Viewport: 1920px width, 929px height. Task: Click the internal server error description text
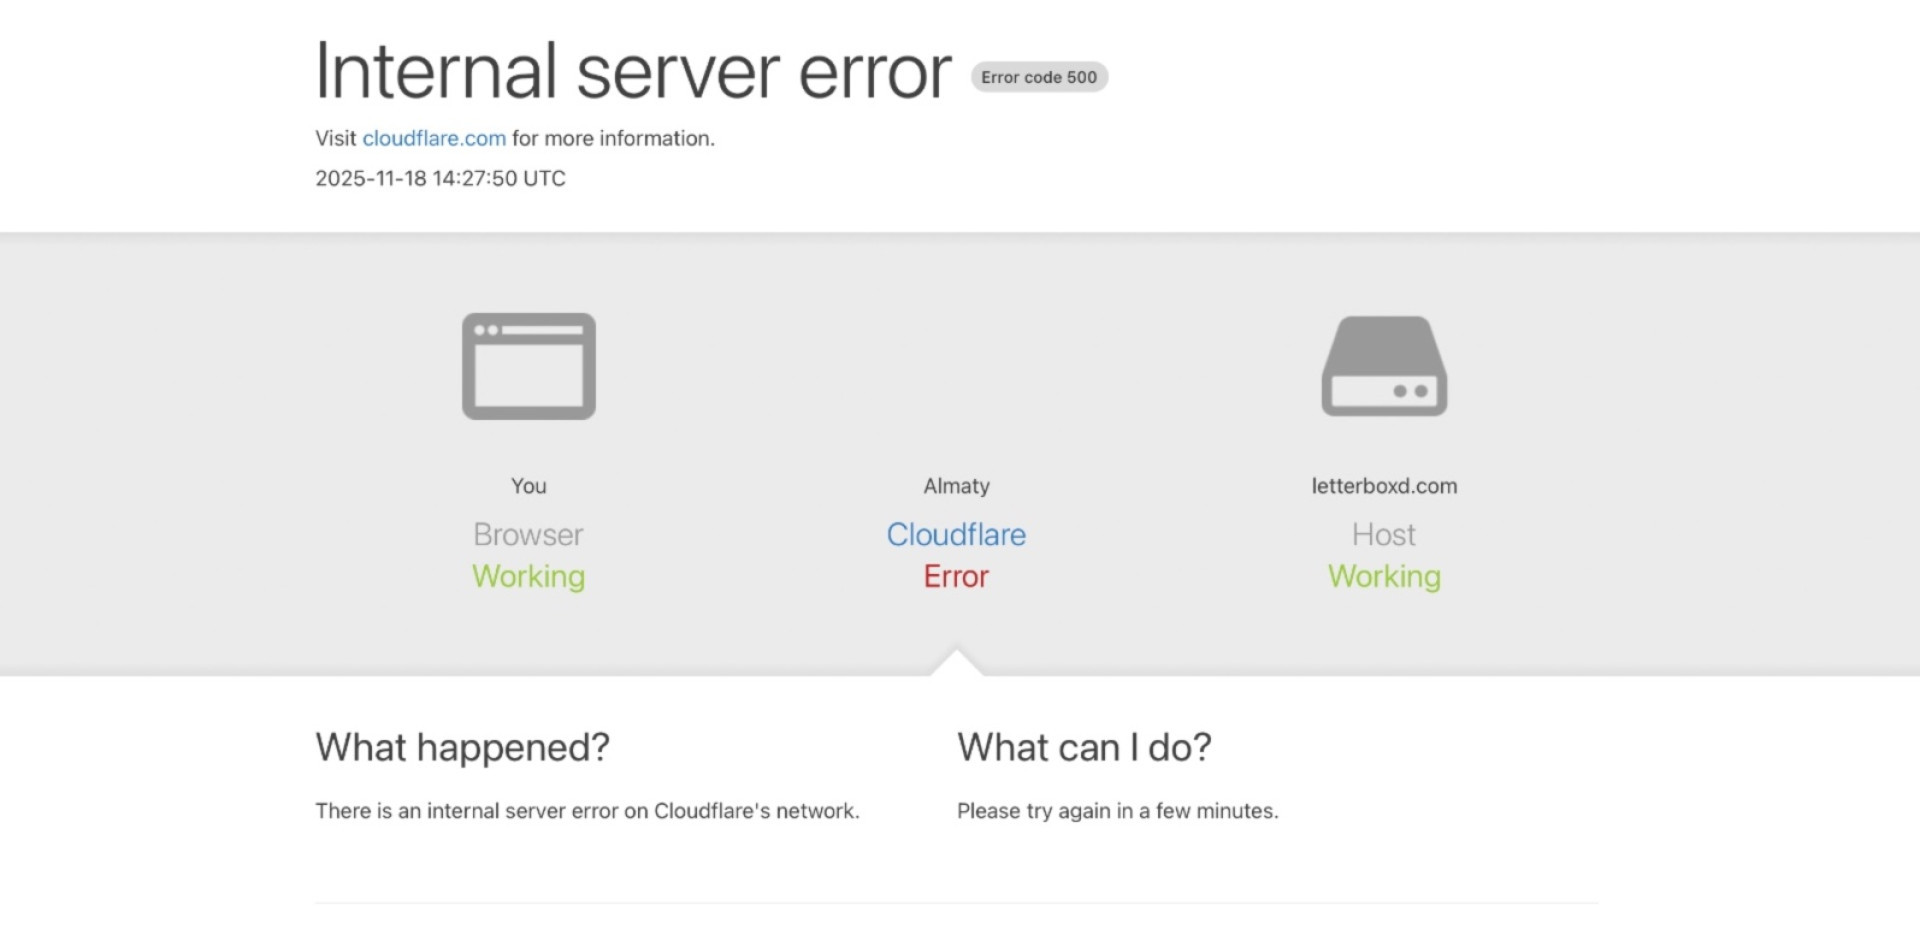coord(587,811)
